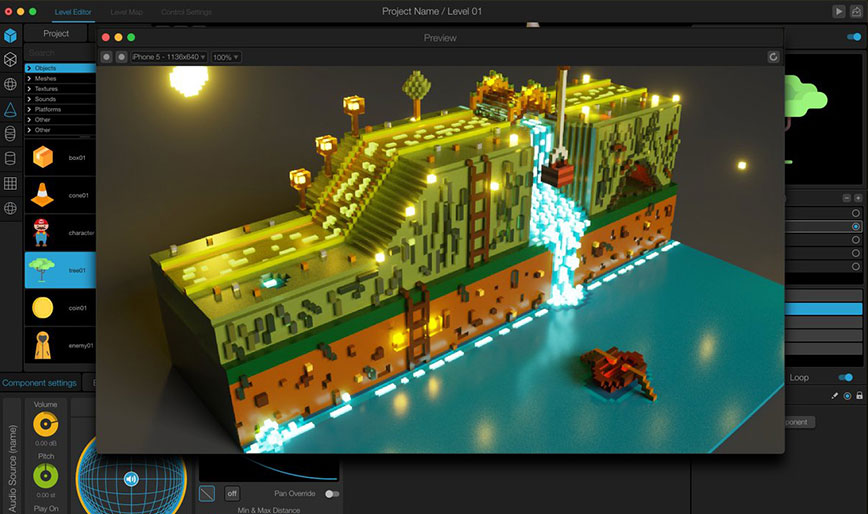Image resolution: width=868 pixels, height=514 pixels.
Task: Select the enemy01 object
Action: [60, 345]
